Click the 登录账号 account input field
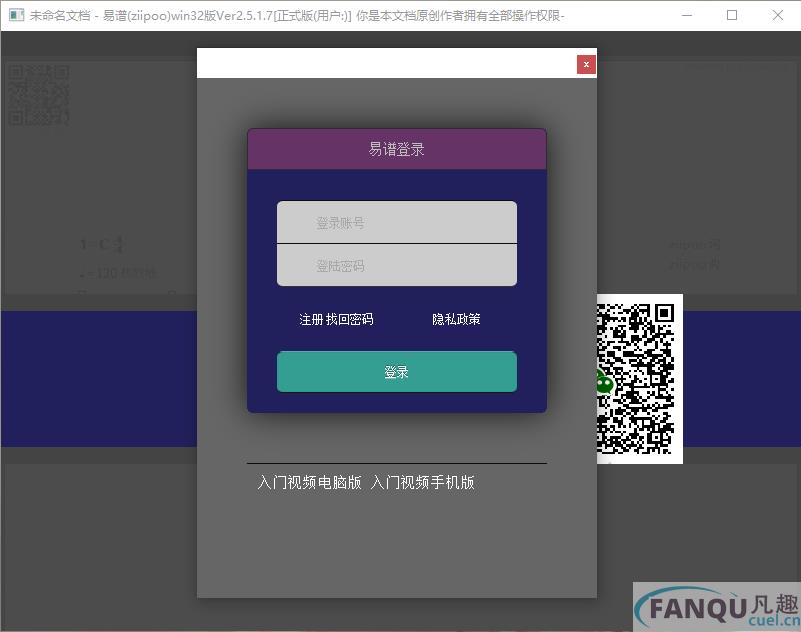Image resolution: width=801 pixels, height=632 pixels. [397, 222]
